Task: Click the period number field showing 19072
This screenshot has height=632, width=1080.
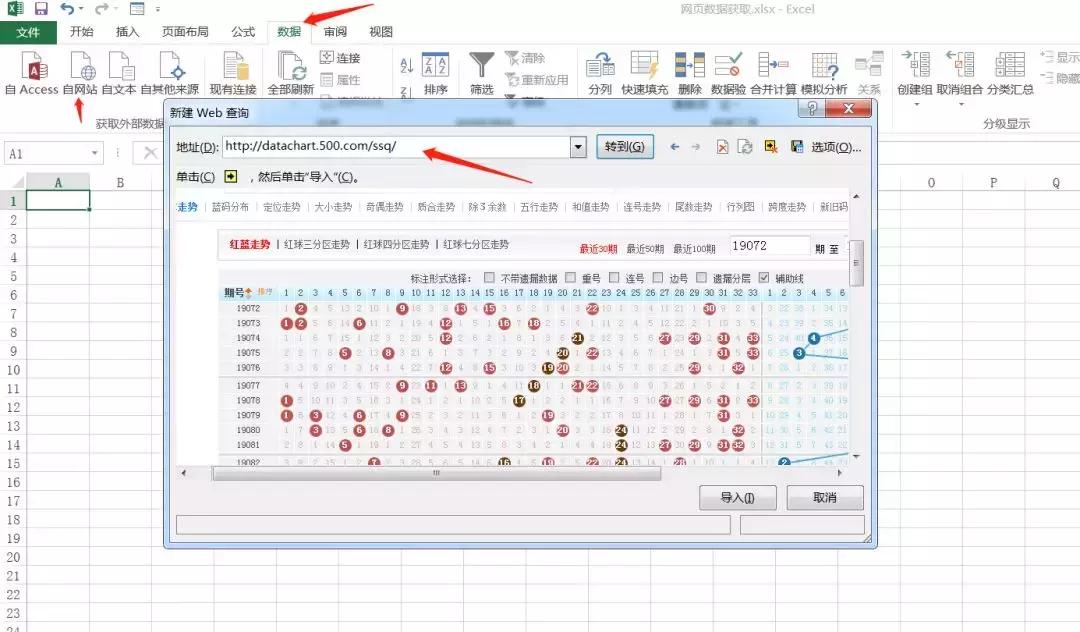Action: tap(769, 246)
